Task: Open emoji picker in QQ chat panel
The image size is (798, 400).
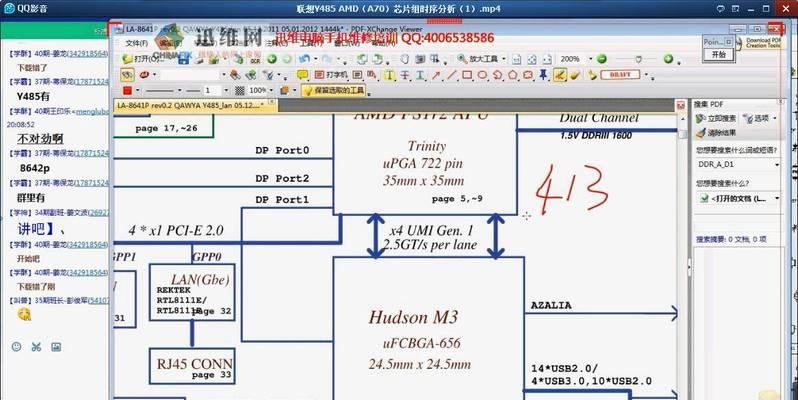Action: pos(16,347)
